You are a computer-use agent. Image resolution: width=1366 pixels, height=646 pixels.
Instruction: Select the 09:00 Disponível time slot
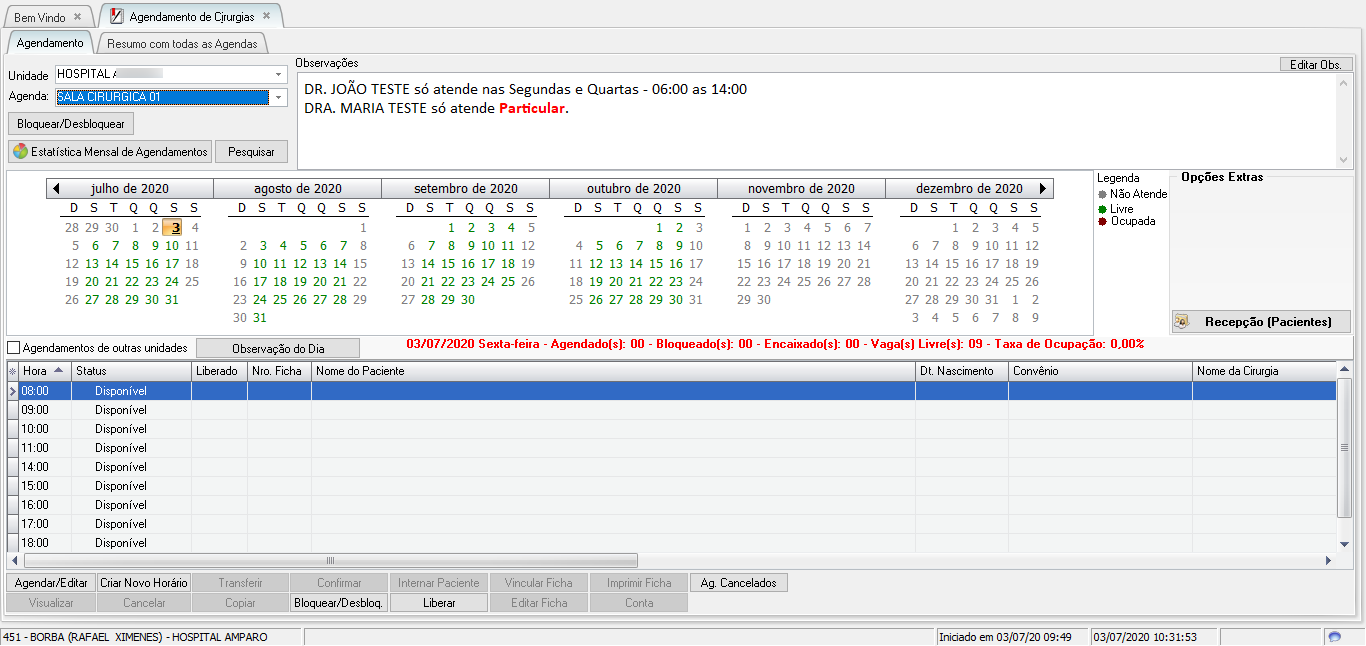point(120,410)
